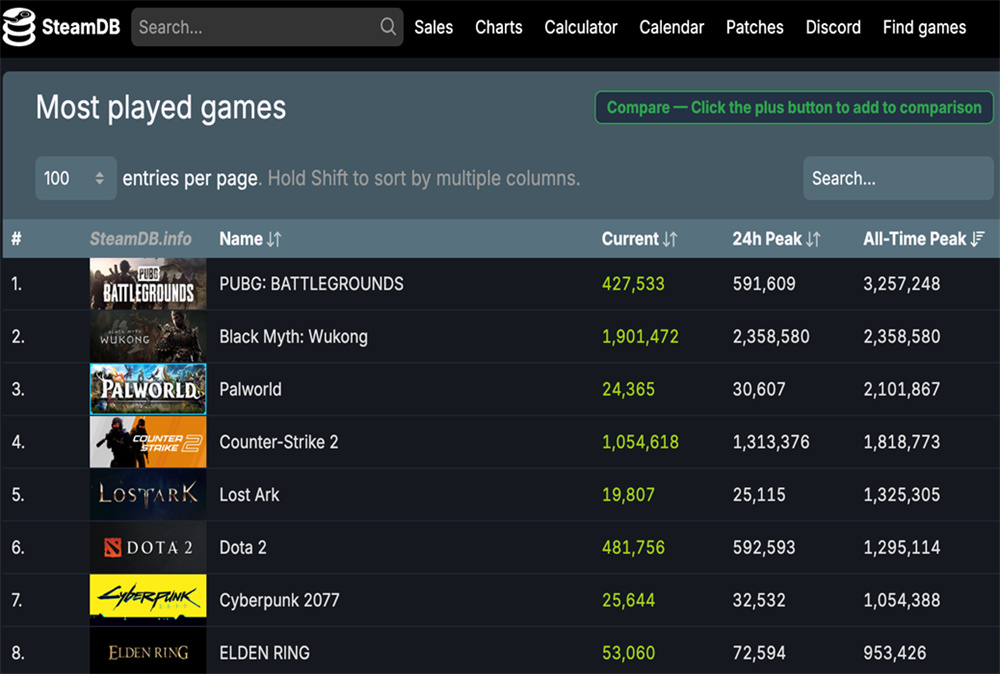This screenshot has width=1000, height=674.
Task: Open the Patches page
Action: 754,27
